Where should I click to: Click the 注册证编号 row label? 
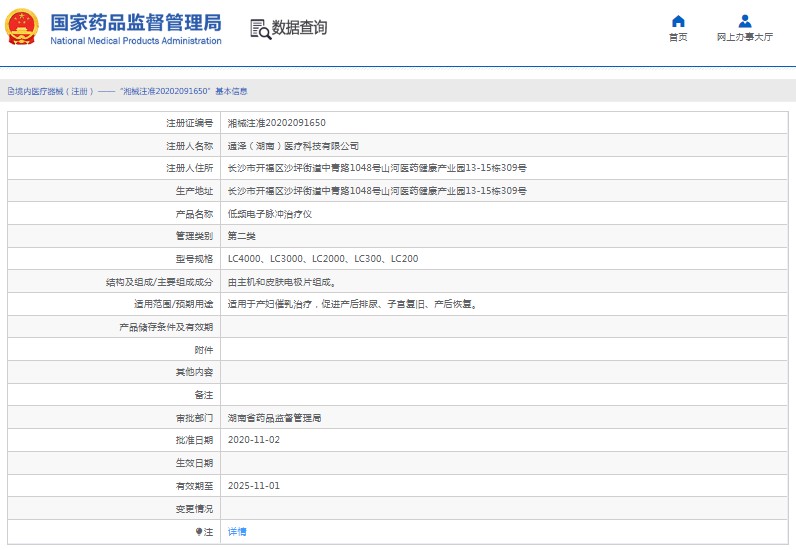(190, 123)
